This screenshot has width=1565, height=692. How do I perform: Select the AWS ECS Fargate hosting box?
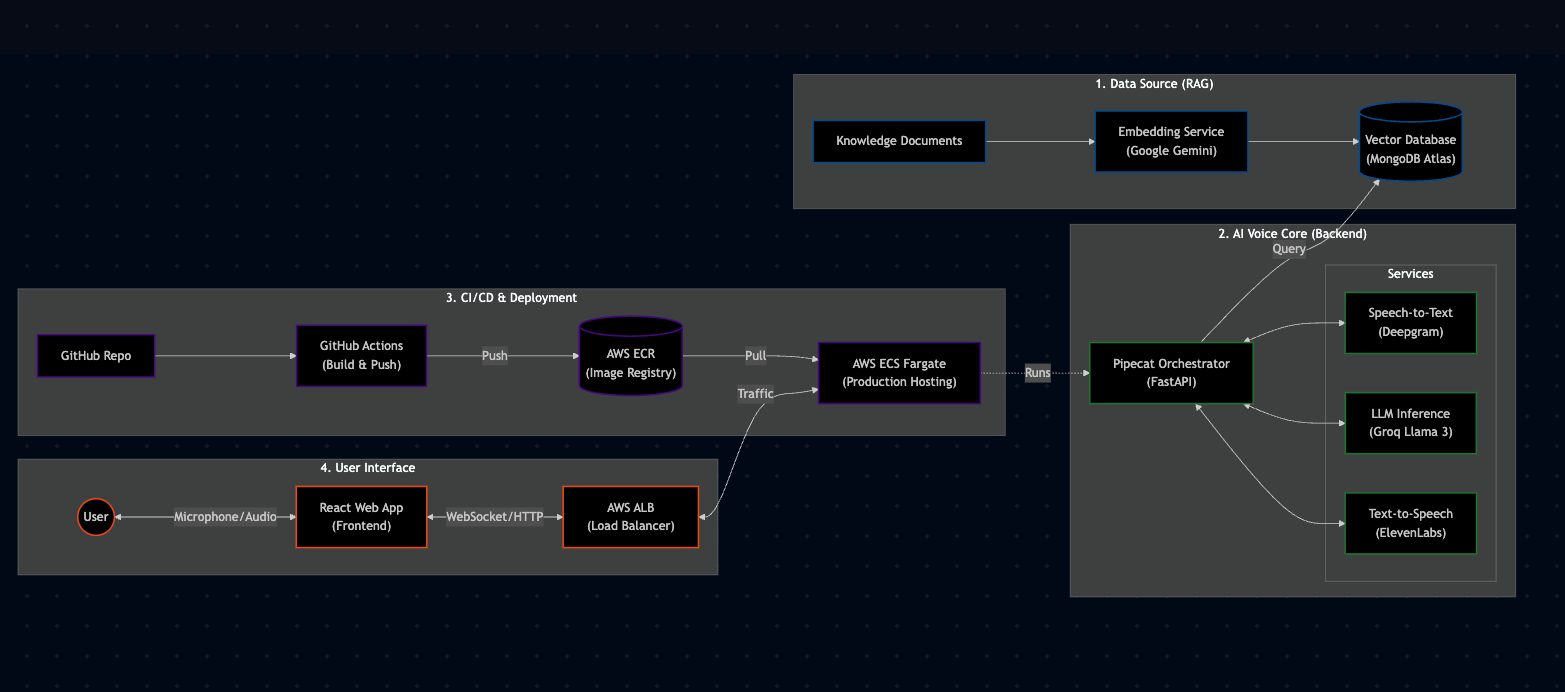point(899,372)
